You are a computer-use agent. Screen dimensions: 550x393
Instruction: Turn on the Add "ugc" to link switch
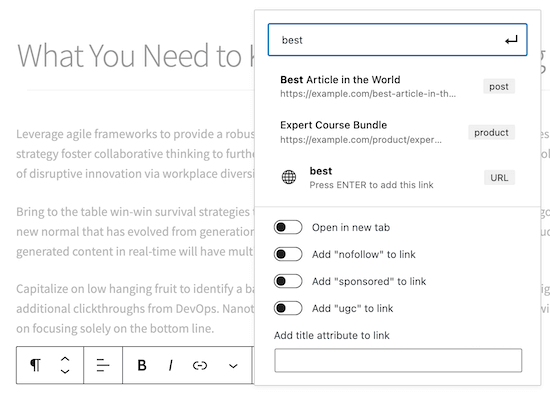tap(288, 308)
